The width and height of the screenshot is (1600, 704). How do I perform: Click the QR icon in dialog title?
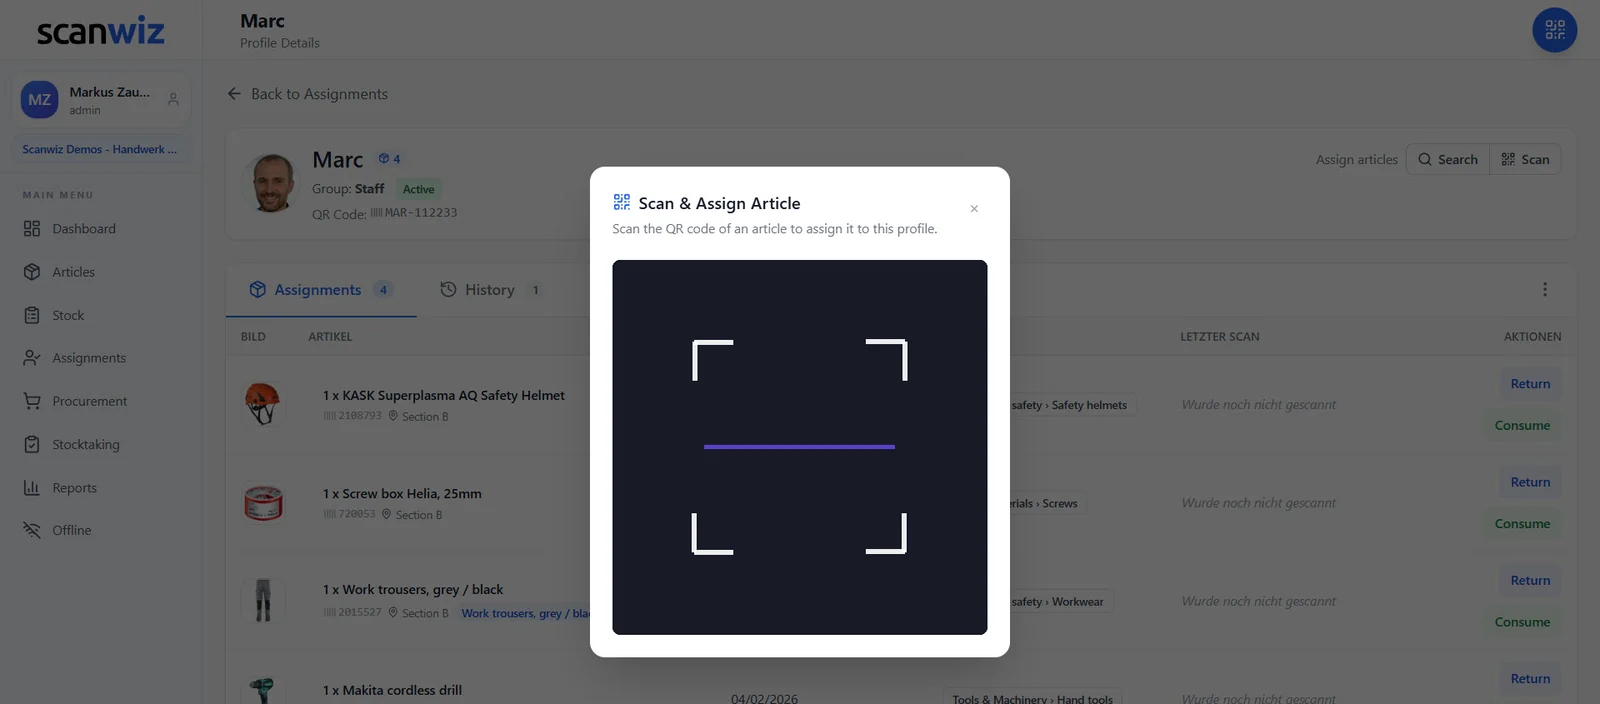point(622,202)
